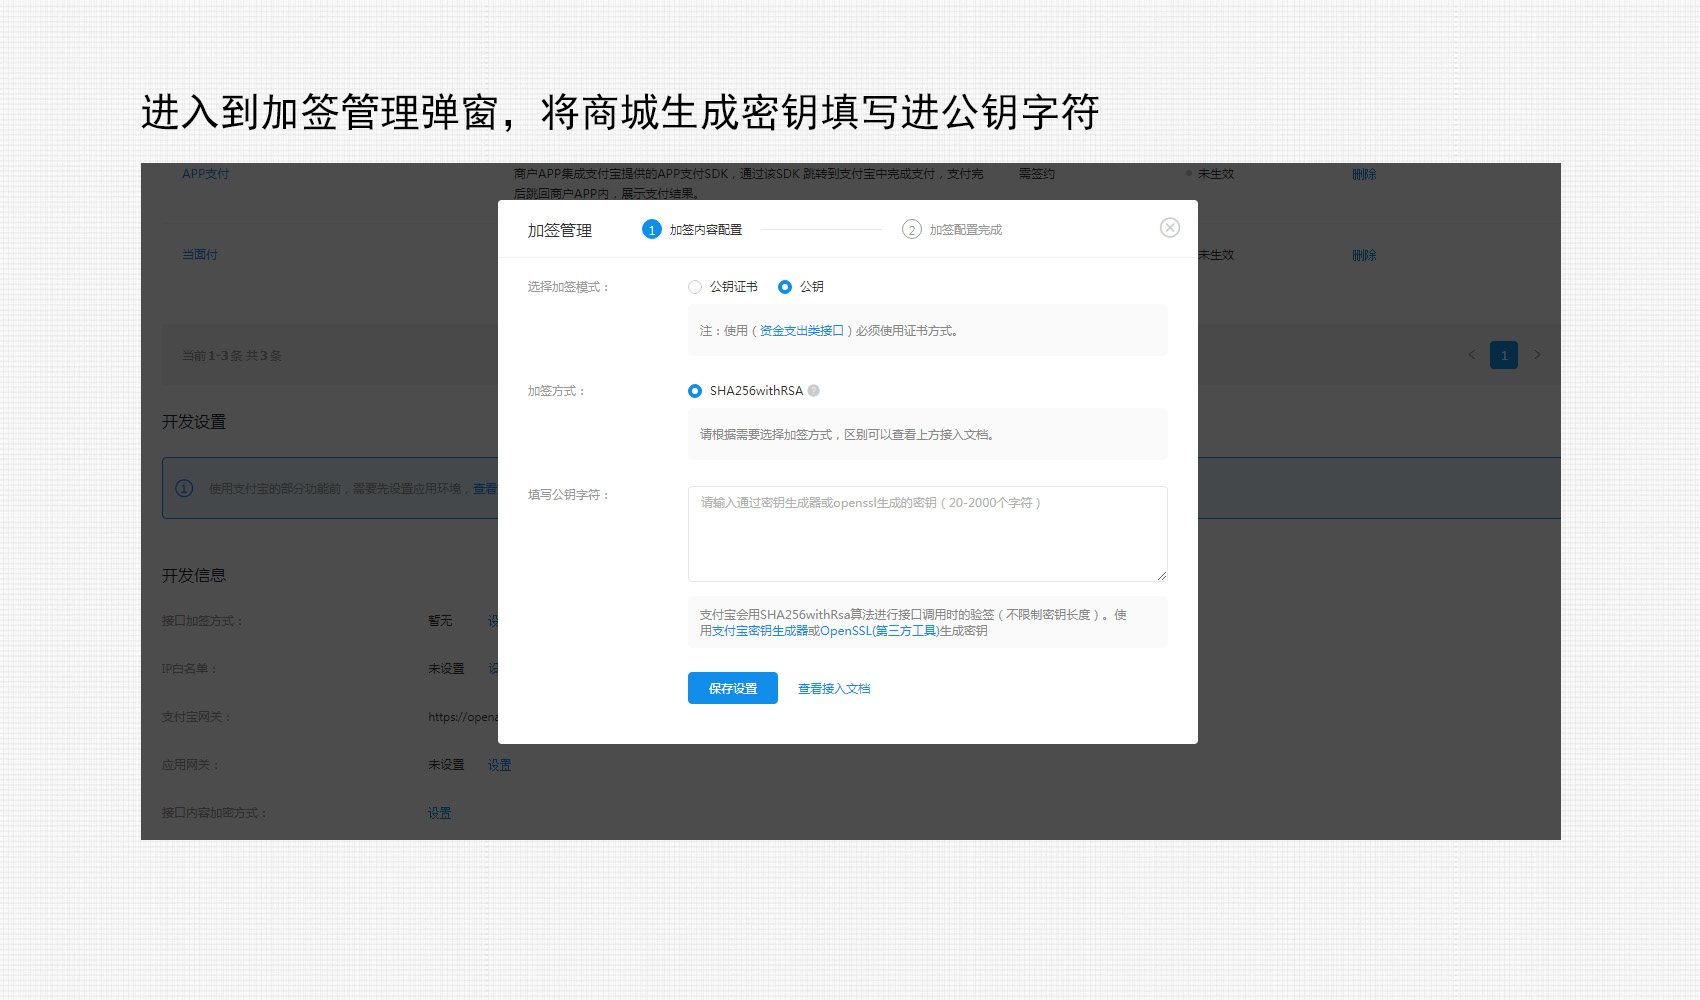Image resolution: width=1700 pixels, height=1000 pixels.
Task: Select the 公钥 radio option
Action: tap(785, 287)
